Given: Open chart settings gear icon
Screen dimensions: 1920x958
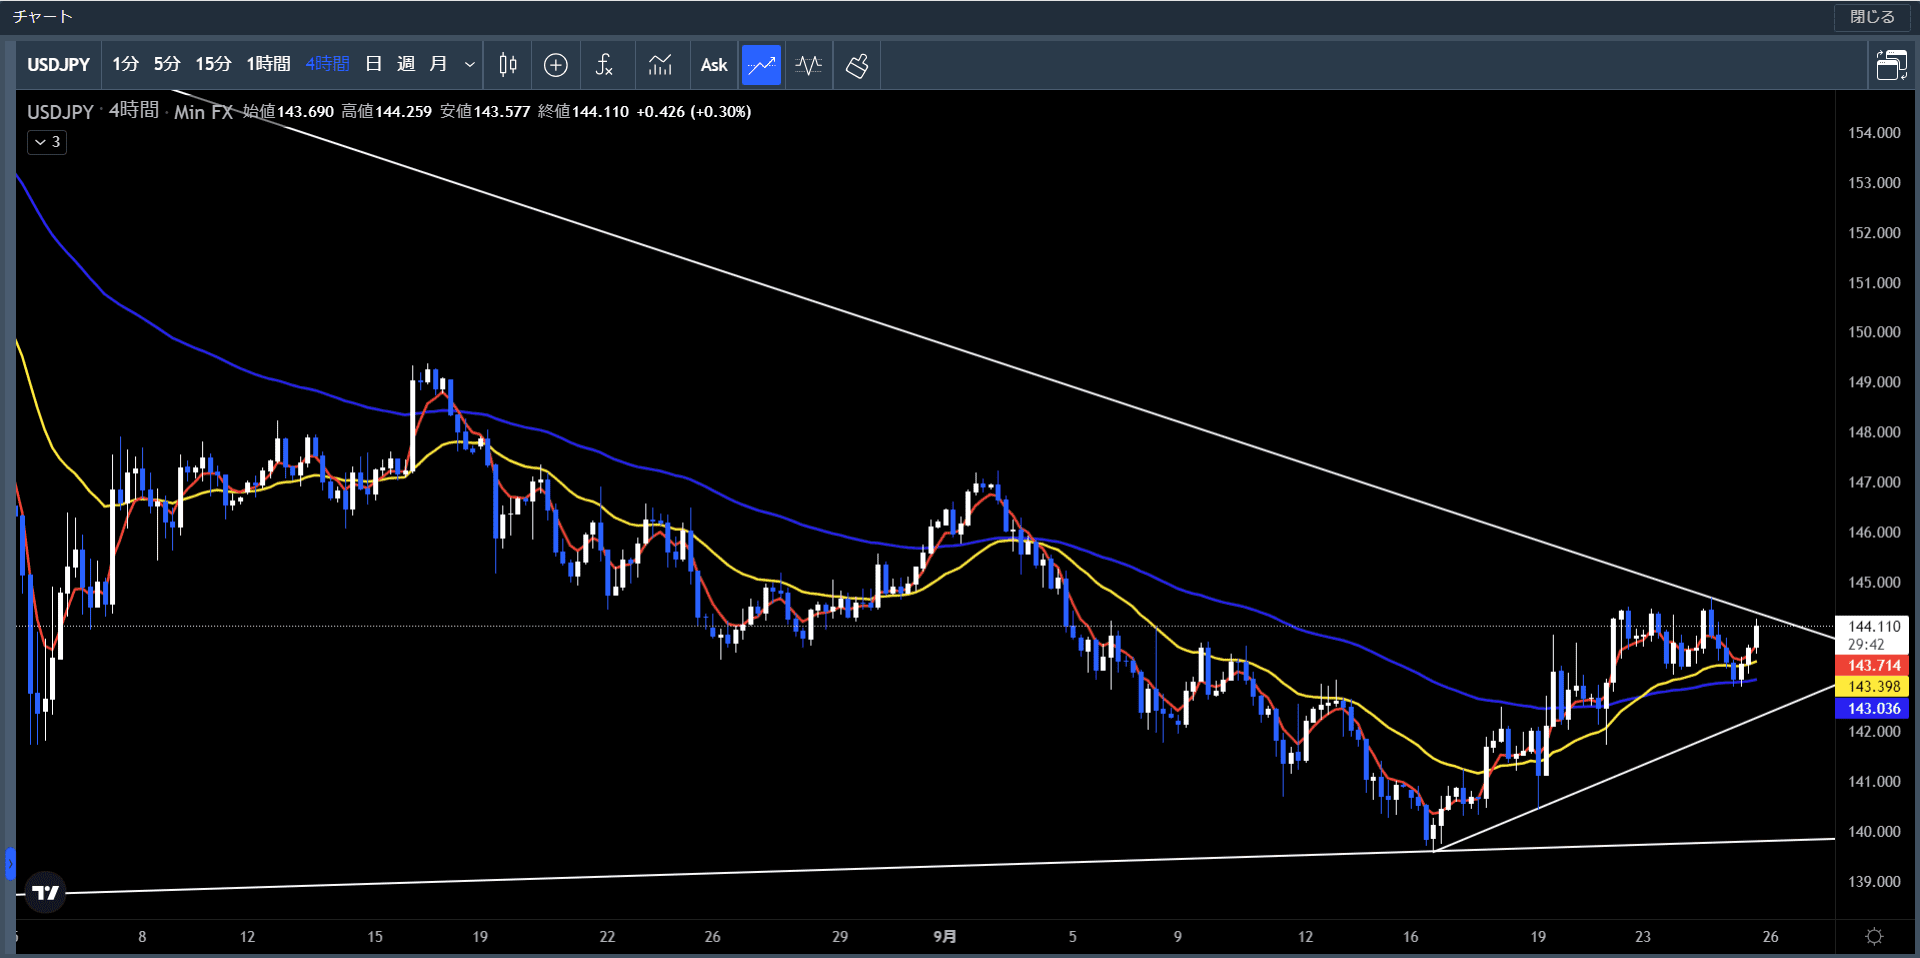Looking at the screenshot, I should (x=1874, y=936).
